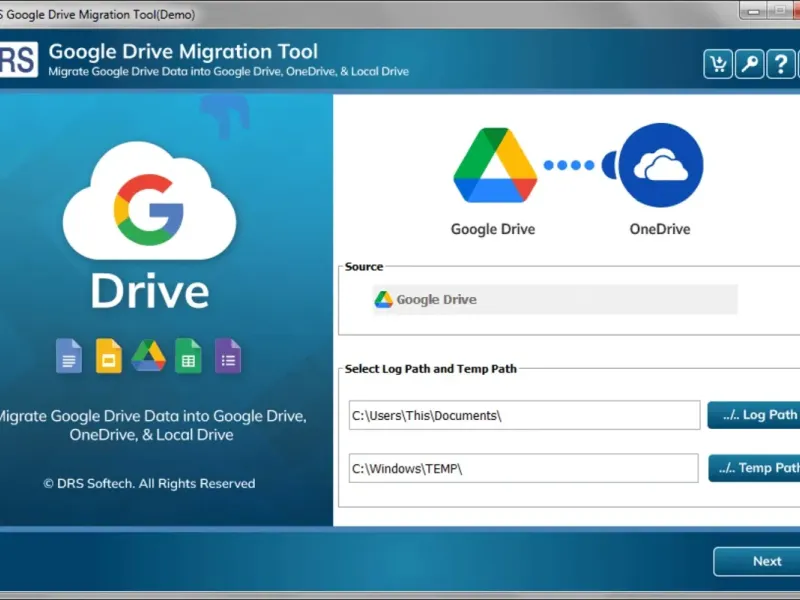This screenshot has width=800, height=600.
Task: Click the yellow Google Slides file icon
Action: [x=109, y=356]
